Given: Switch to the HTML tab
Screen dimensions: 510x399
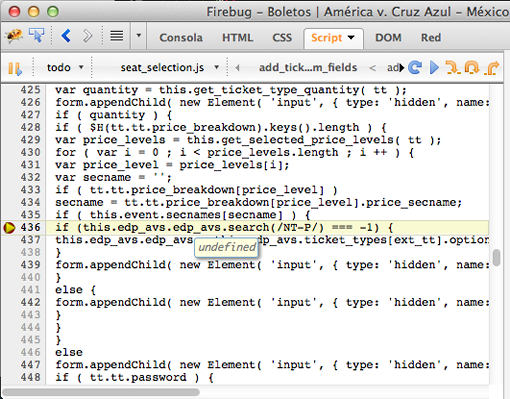Looking at the screenshot, I should click(237, 38).
